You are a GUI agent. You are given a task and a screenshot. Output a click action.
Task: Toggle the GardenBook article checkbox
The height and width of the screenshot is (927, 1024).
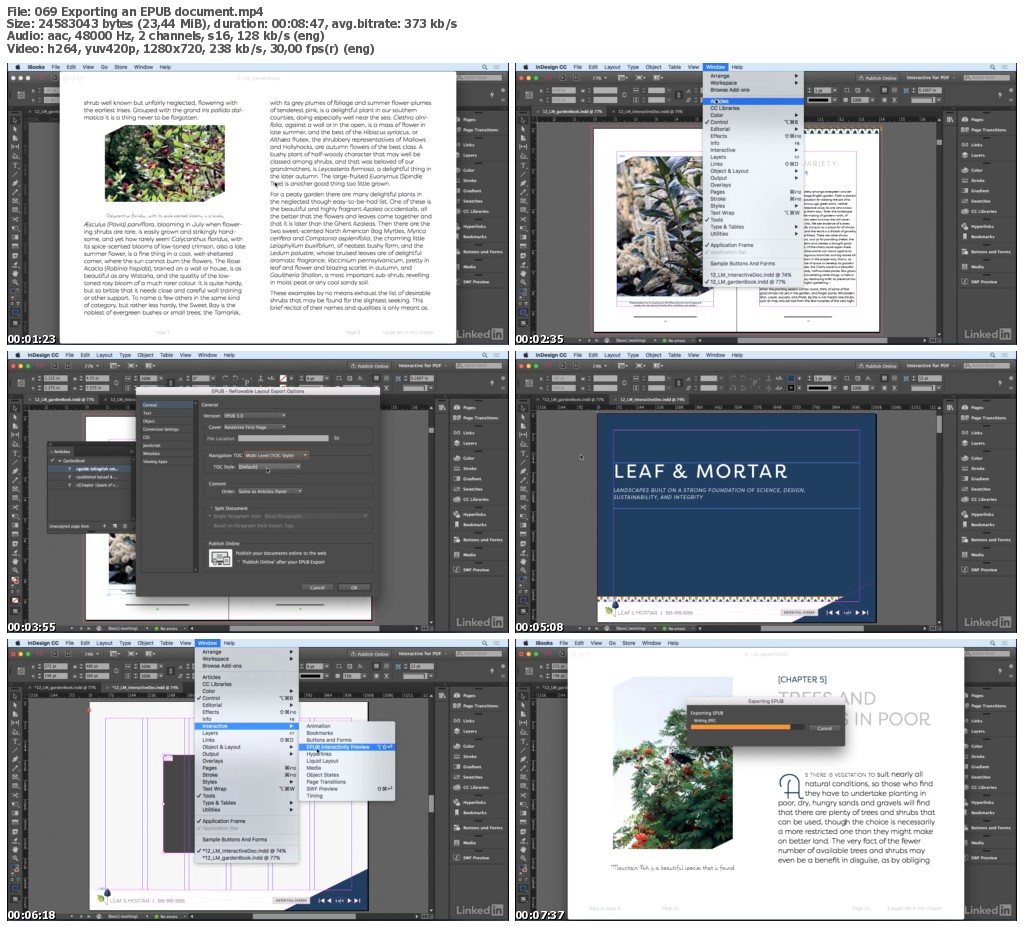pyautogui.click(x=53, y=461)
